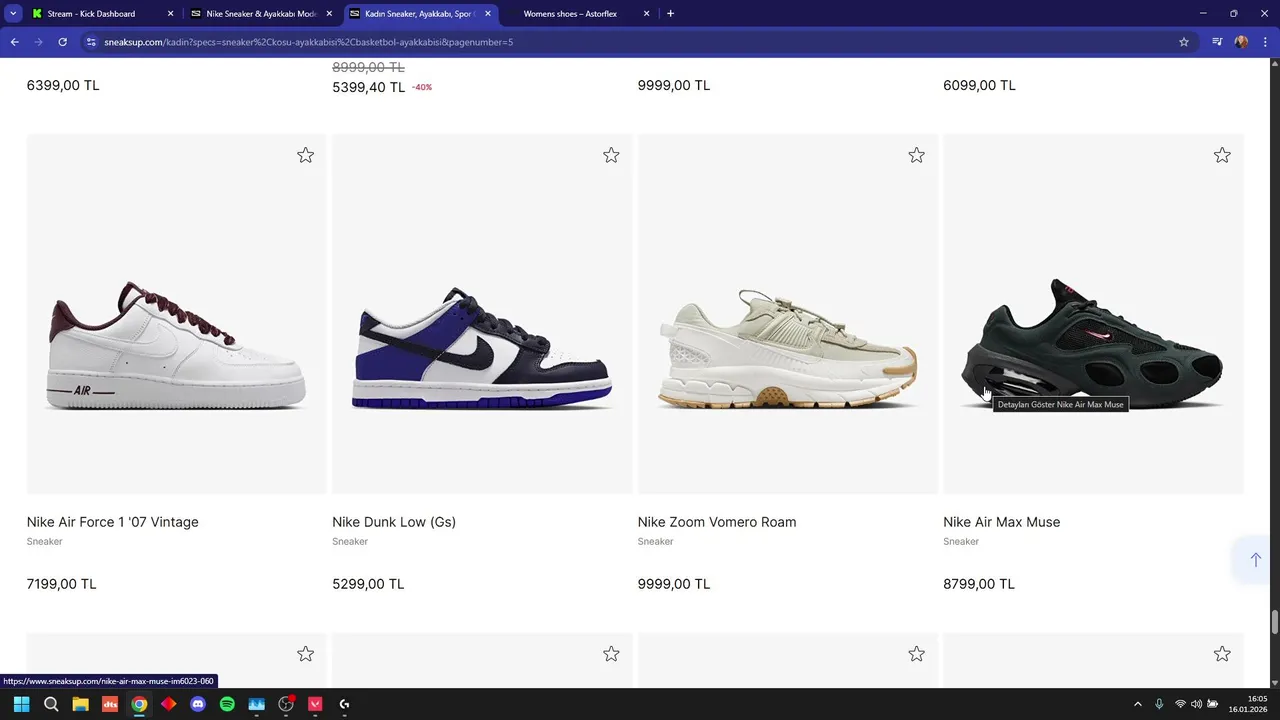Open the OBS taskbar icon with red badge

pyautogui.click(x=286, y=704)
